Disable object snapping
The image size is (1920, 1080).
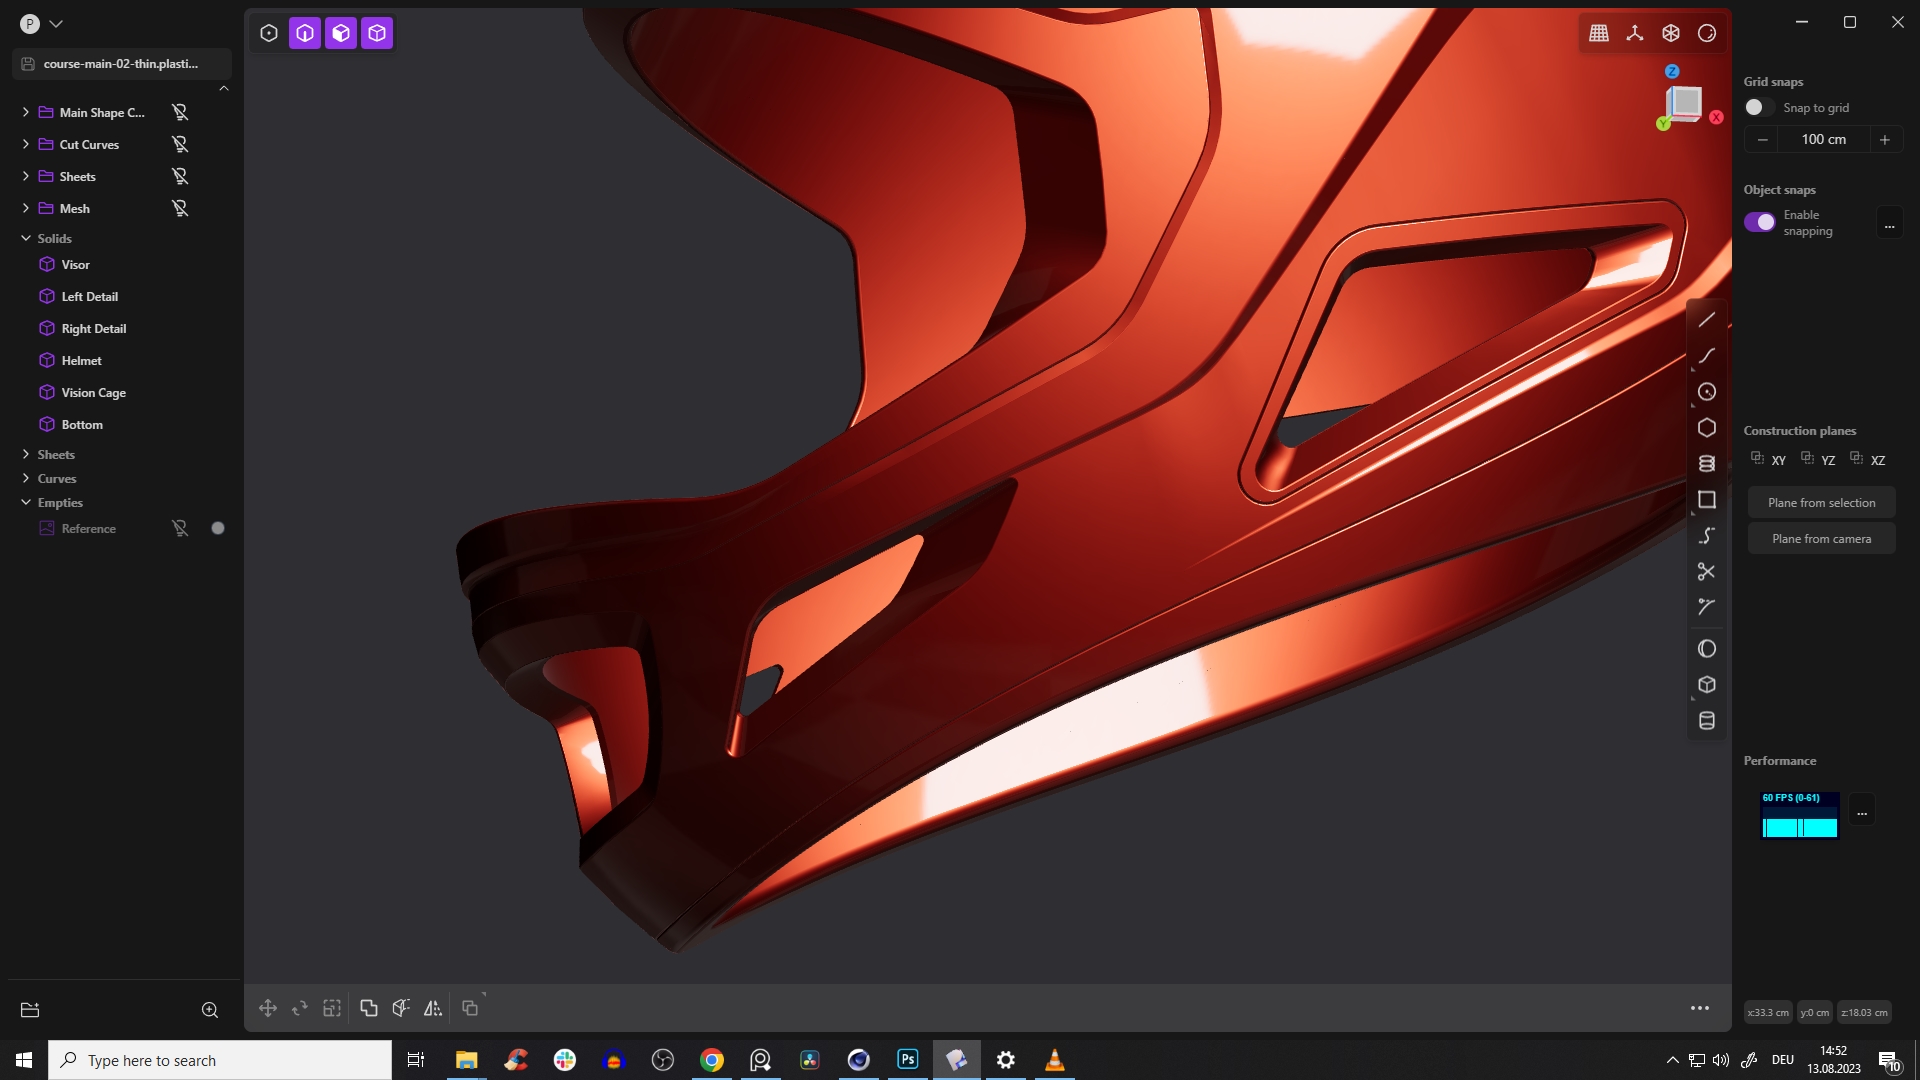coord(1760,221)
